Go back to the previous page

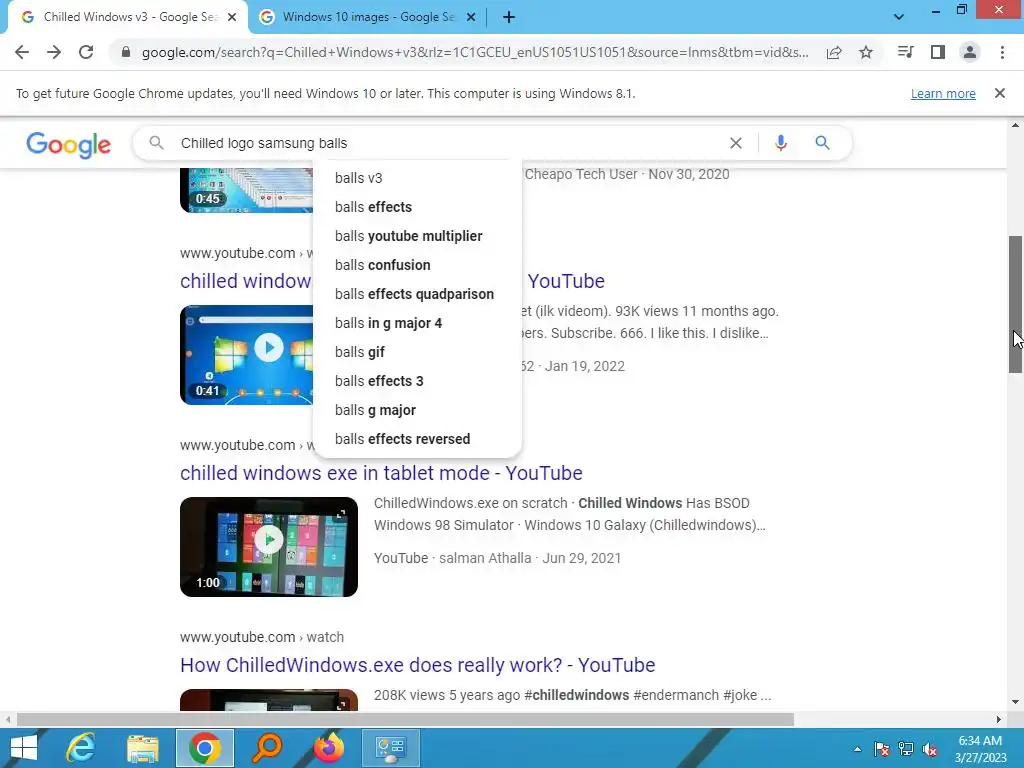tap(22, 52)
